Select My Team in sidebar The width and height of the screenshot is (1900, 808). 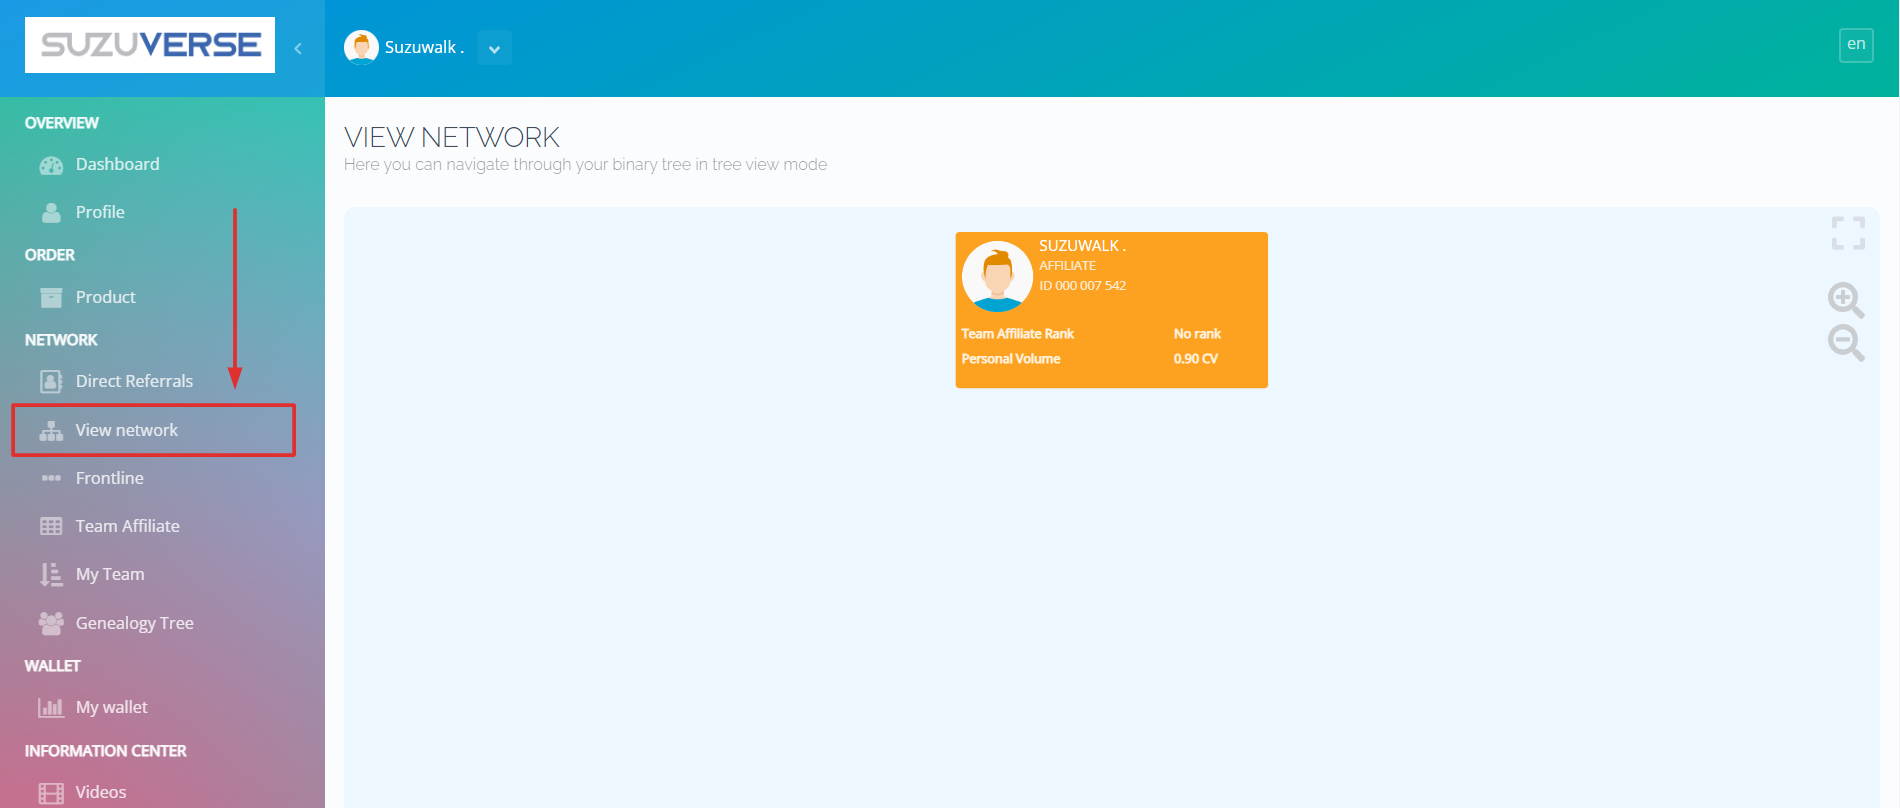pyautogui.click(x=110, y=574)
